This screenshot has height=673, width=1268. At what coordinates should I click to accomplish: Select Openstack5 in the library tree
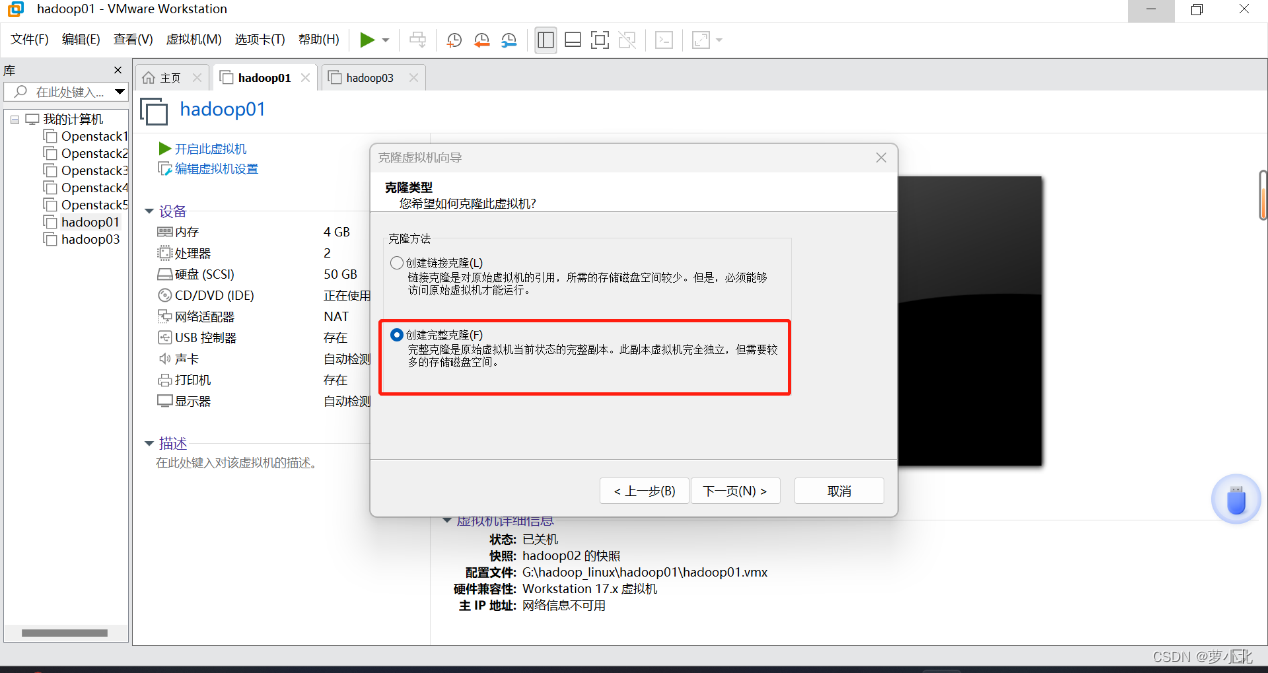pos(94,205)
